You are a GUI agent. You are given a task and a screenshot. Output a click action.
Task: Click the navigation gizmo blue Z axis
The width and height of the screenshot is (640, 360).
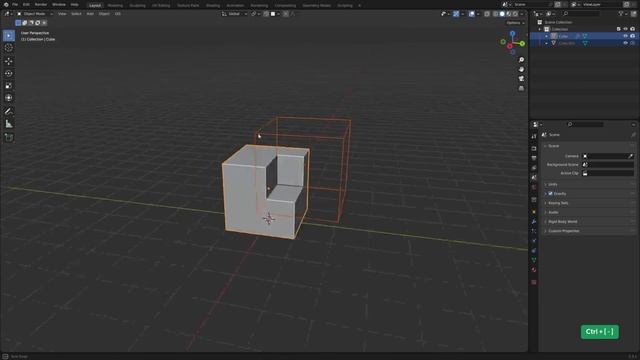pyautogui.click(x=512, y=33)
